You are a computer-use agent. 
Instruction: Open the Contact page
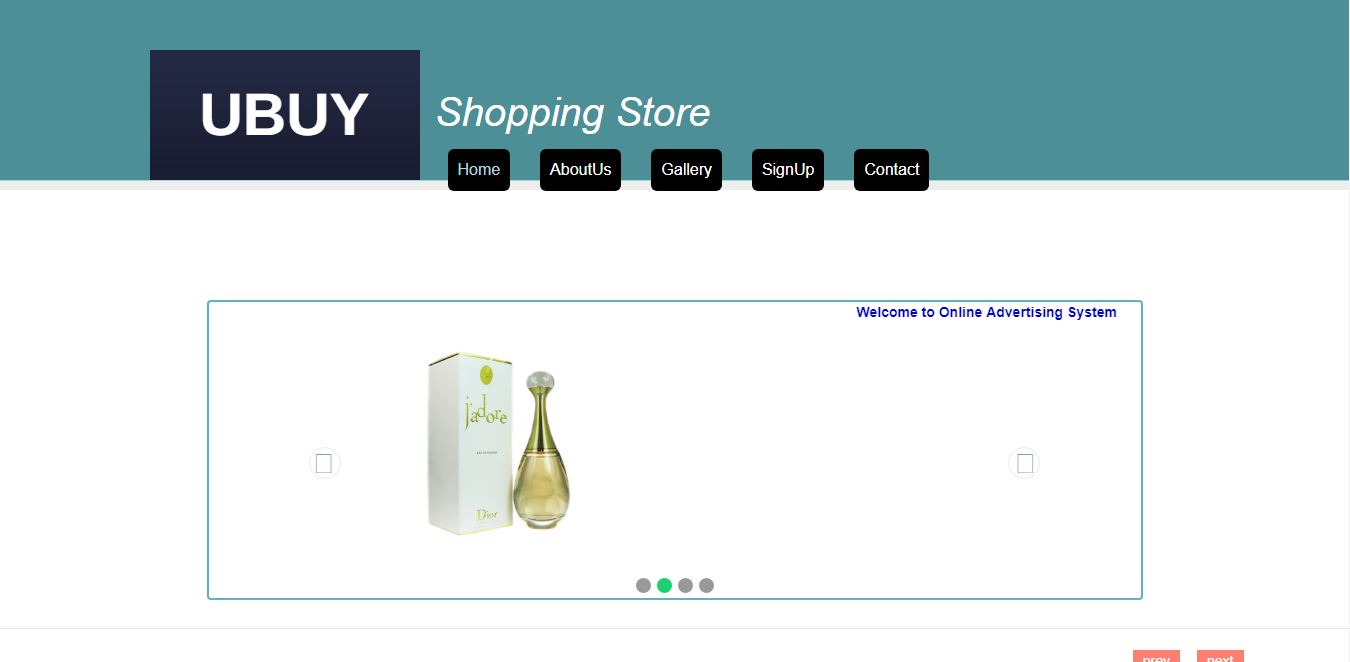tap(891, 170)
